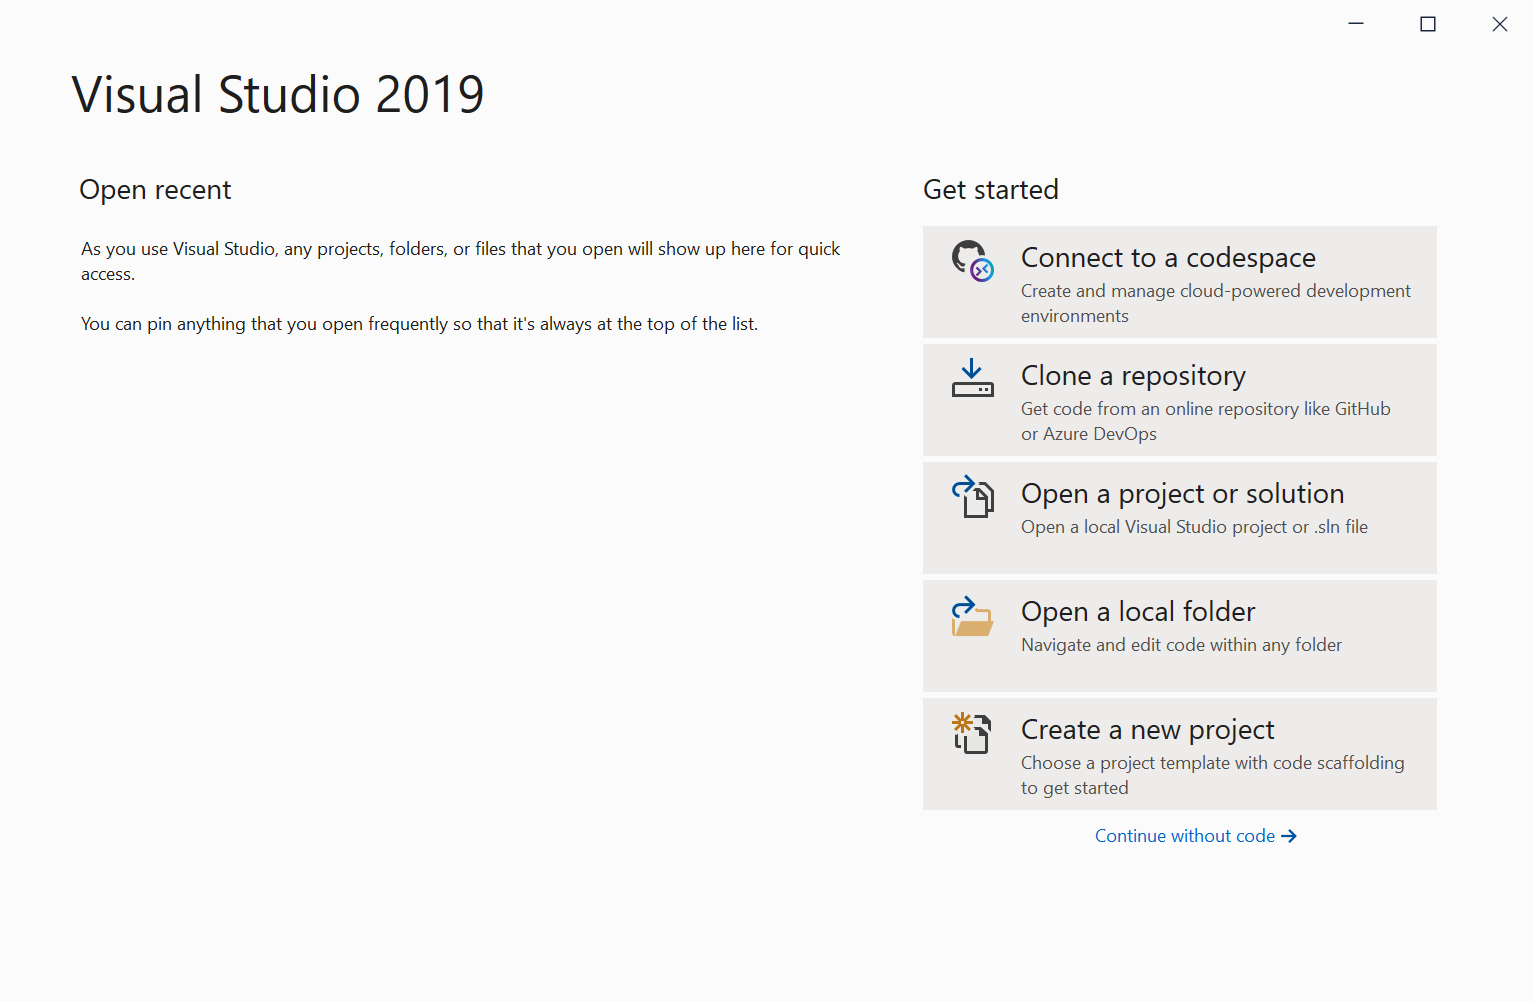Click the Open a local folder icon
The width and height of the screenshot is (1533, 1002).
point(972,616)
